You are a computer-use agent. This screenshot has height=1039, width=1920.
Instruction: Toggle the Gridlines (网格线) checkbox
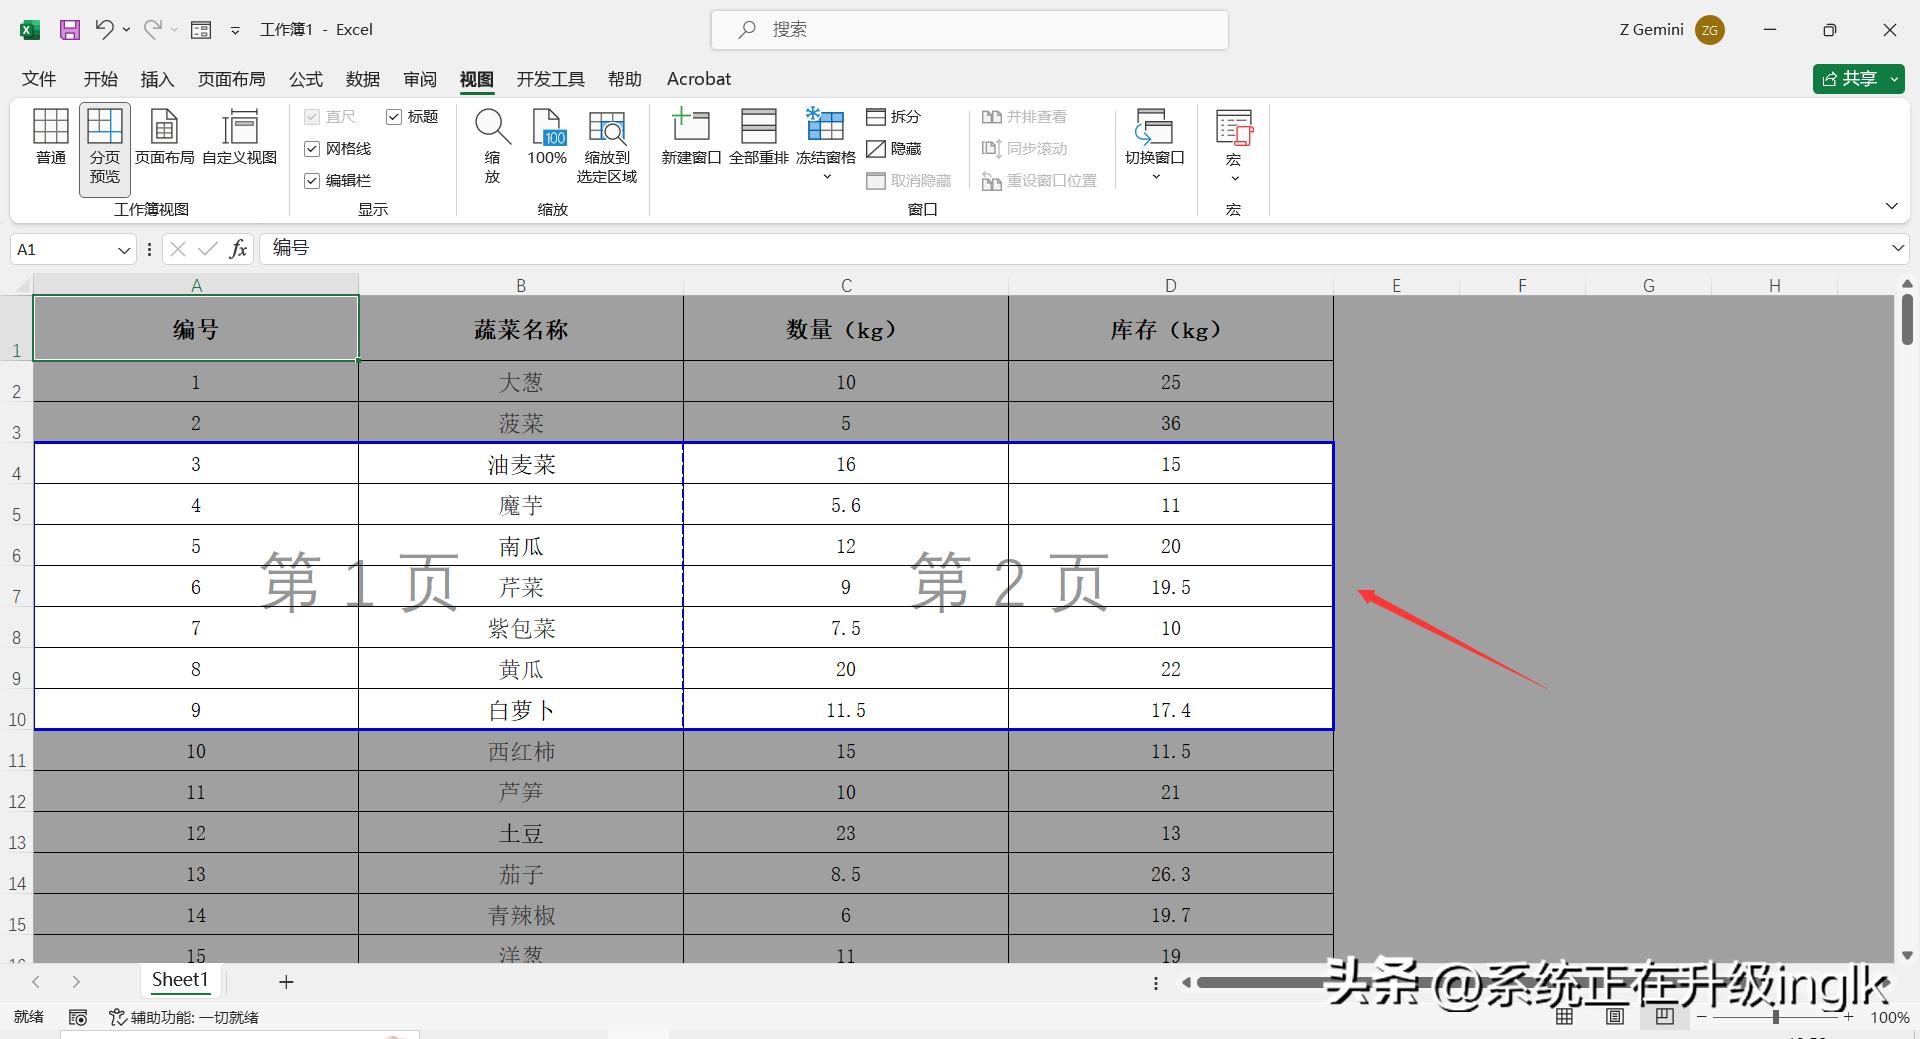coord(312,149)
